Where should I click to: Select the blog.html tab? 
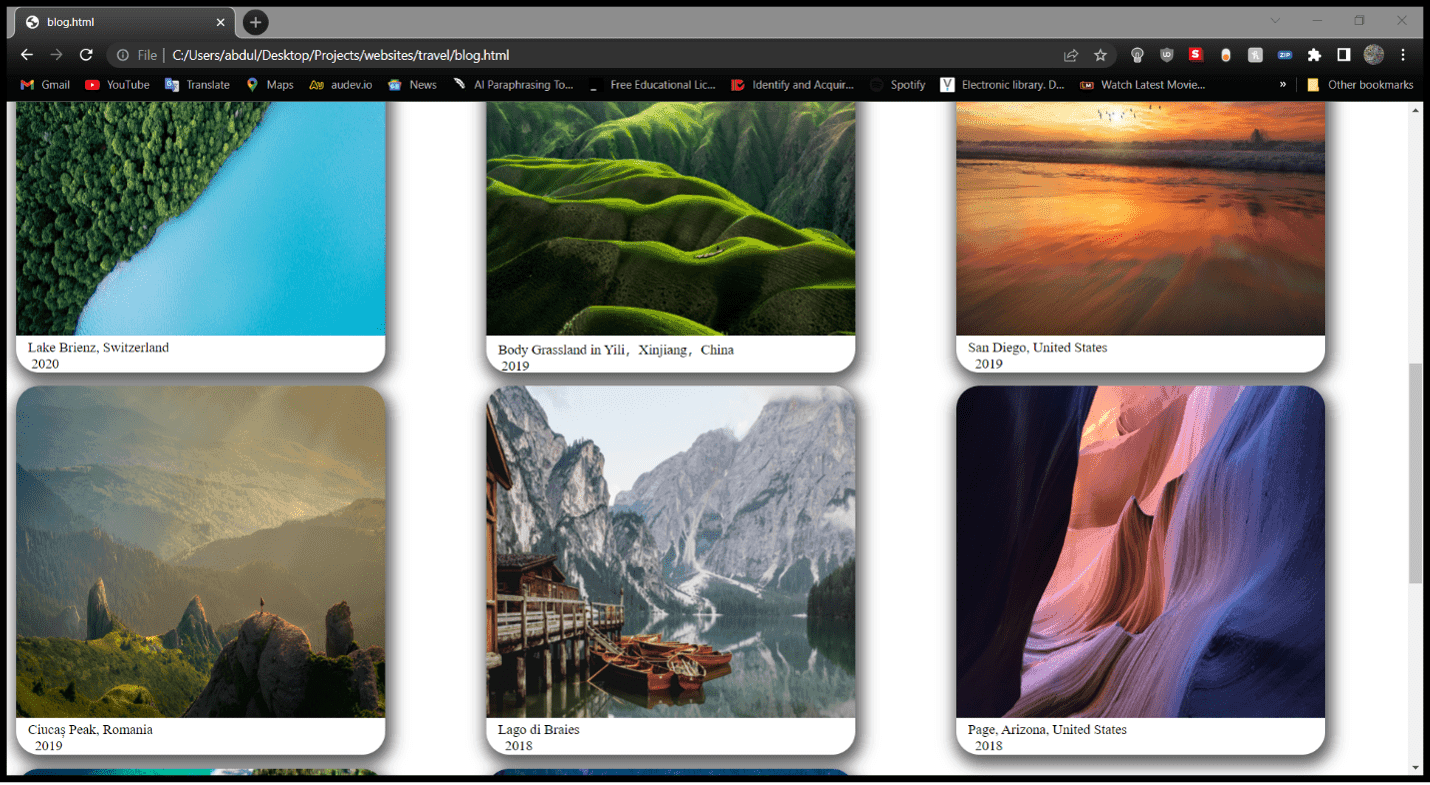pyautogui.click(x=125, y=22)
